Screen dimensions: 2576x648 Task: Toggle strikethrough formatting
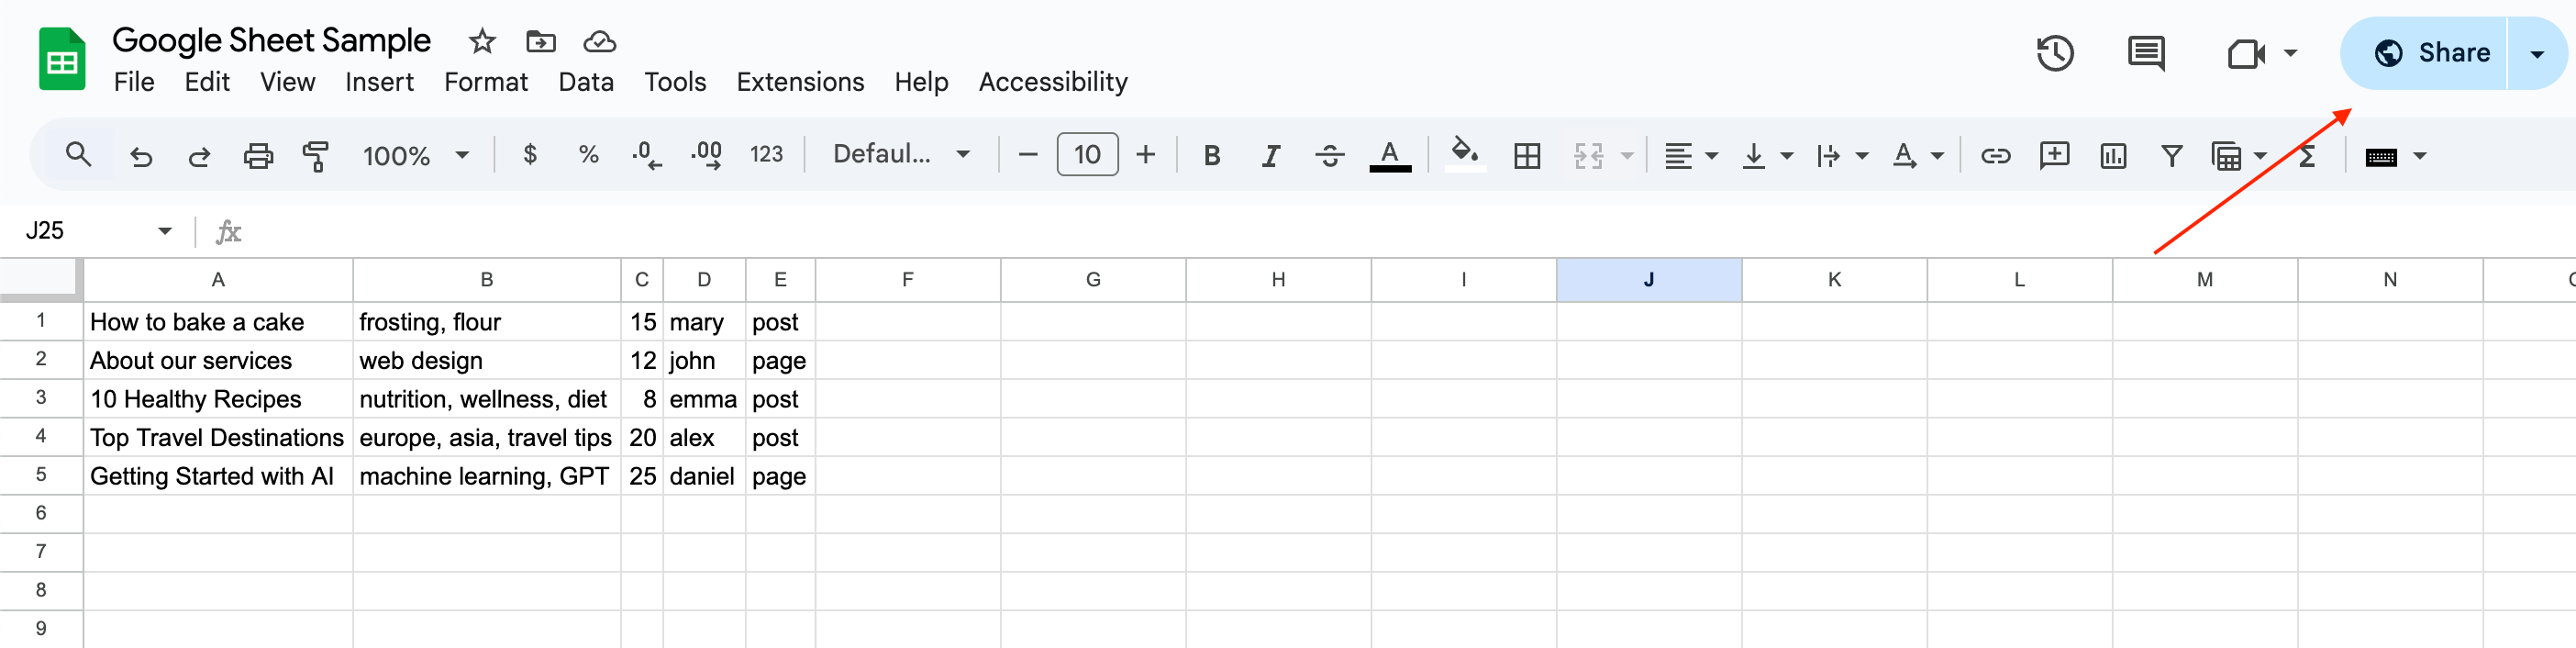coord(1329,156)
